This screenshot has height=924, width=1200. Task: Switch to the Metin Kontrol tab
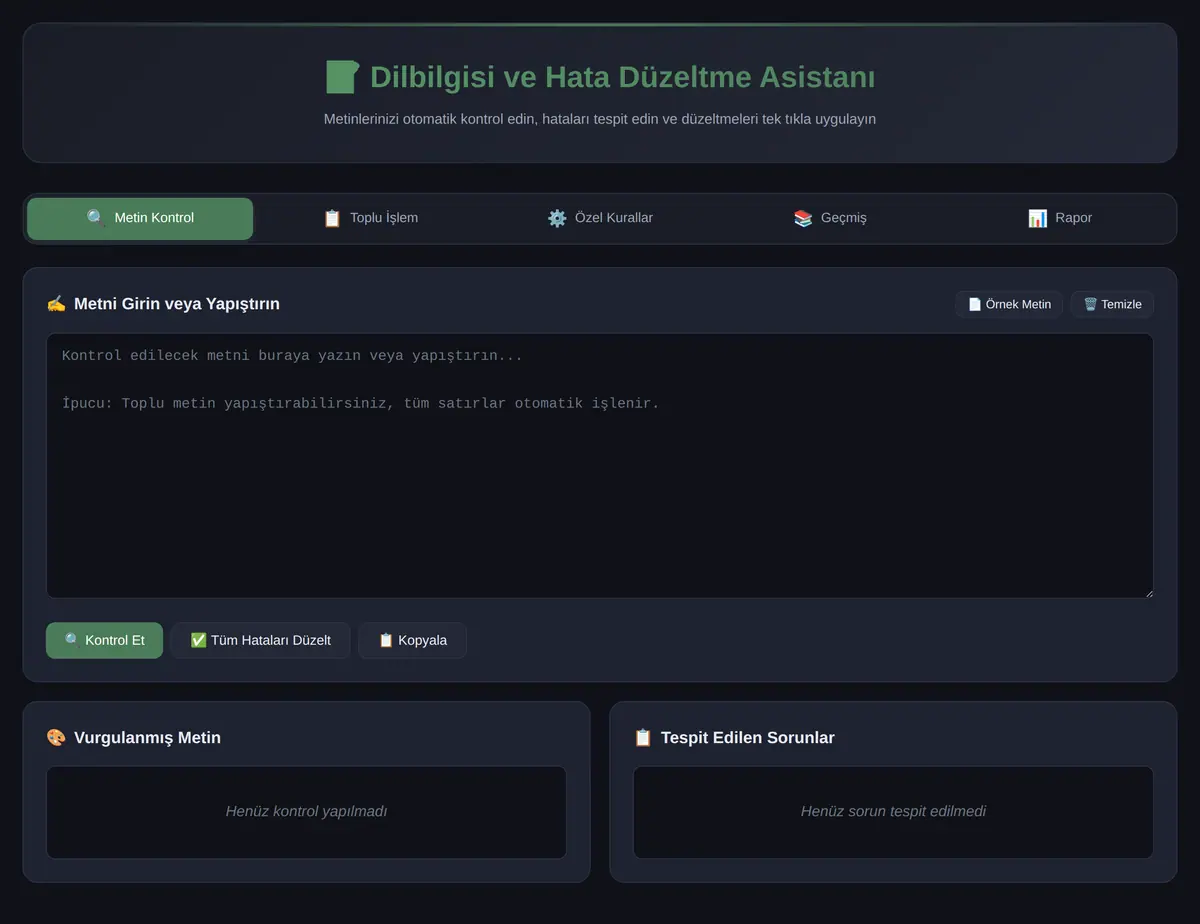point(140,218)
